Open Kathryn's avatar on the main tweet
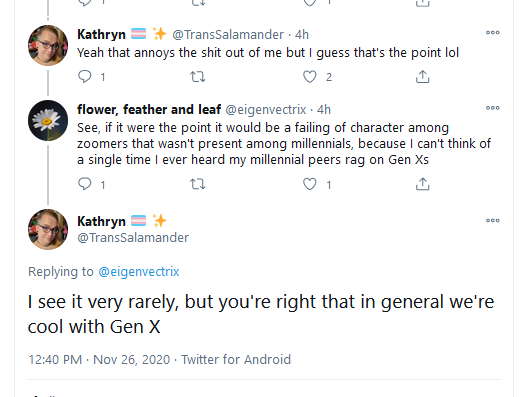This screenshot has width=528, height=397. 48,229
